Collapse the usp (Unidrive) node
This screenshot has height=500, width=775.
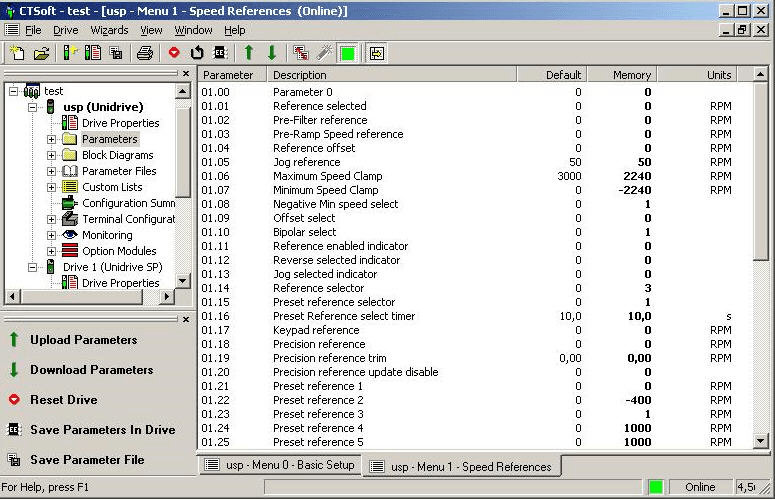[33, 107]
